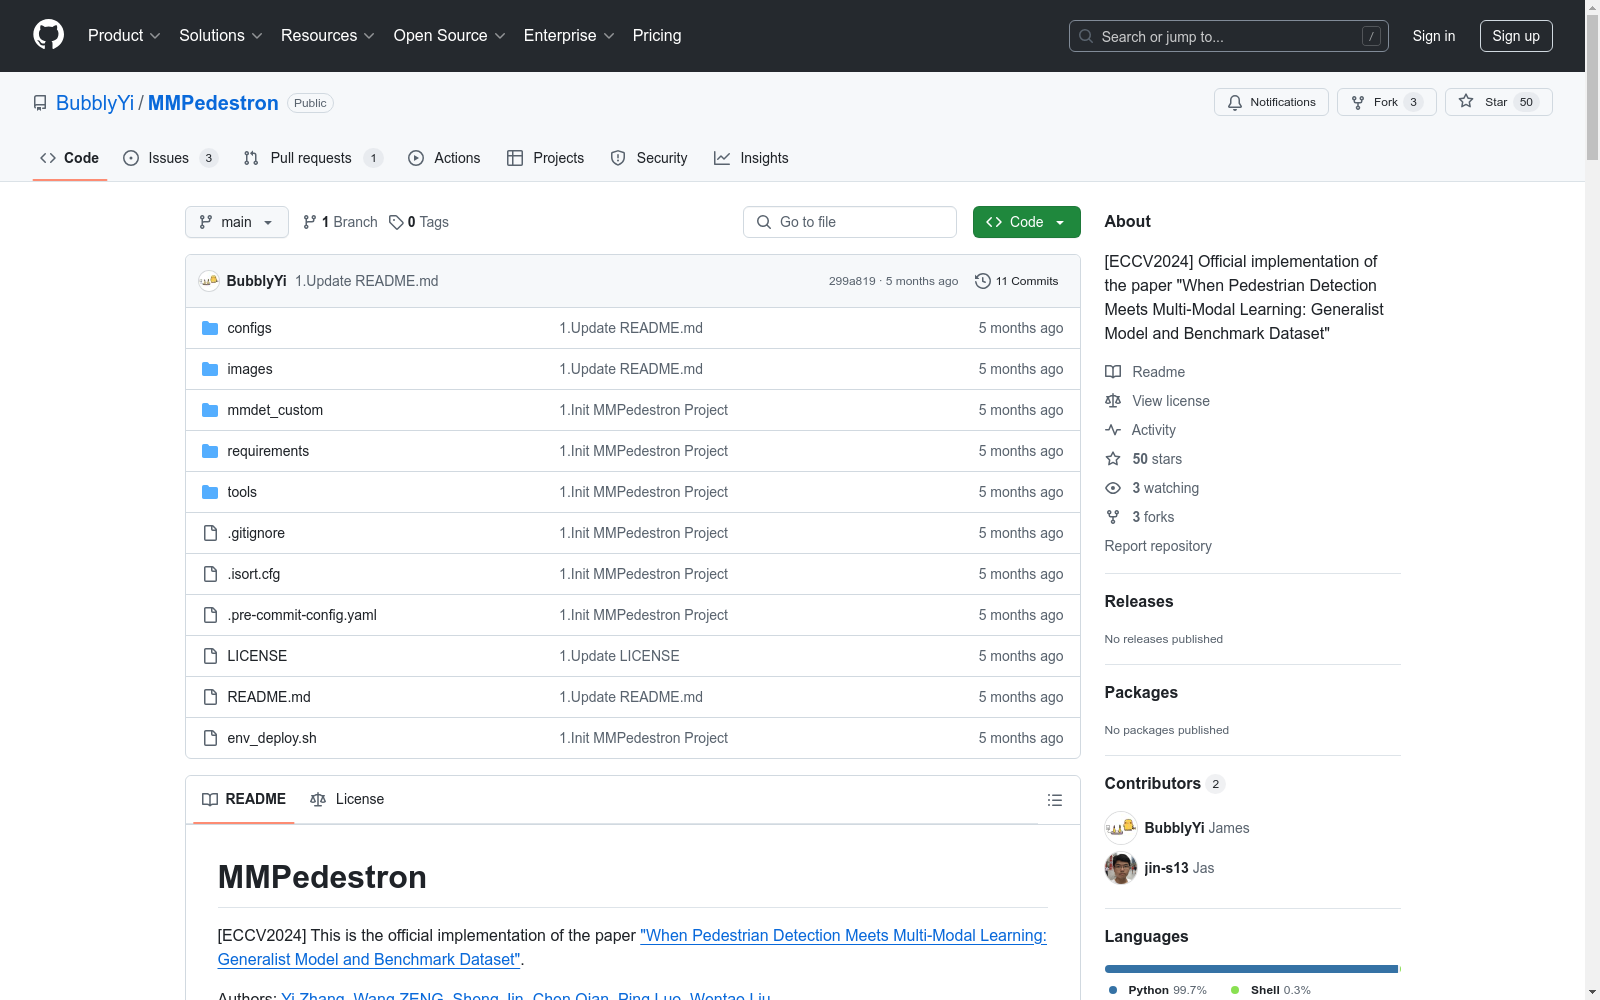This screenshot has height=1000, width=1600.
Task: Expand the Enterprise menu
Action: tap(569, 35)
